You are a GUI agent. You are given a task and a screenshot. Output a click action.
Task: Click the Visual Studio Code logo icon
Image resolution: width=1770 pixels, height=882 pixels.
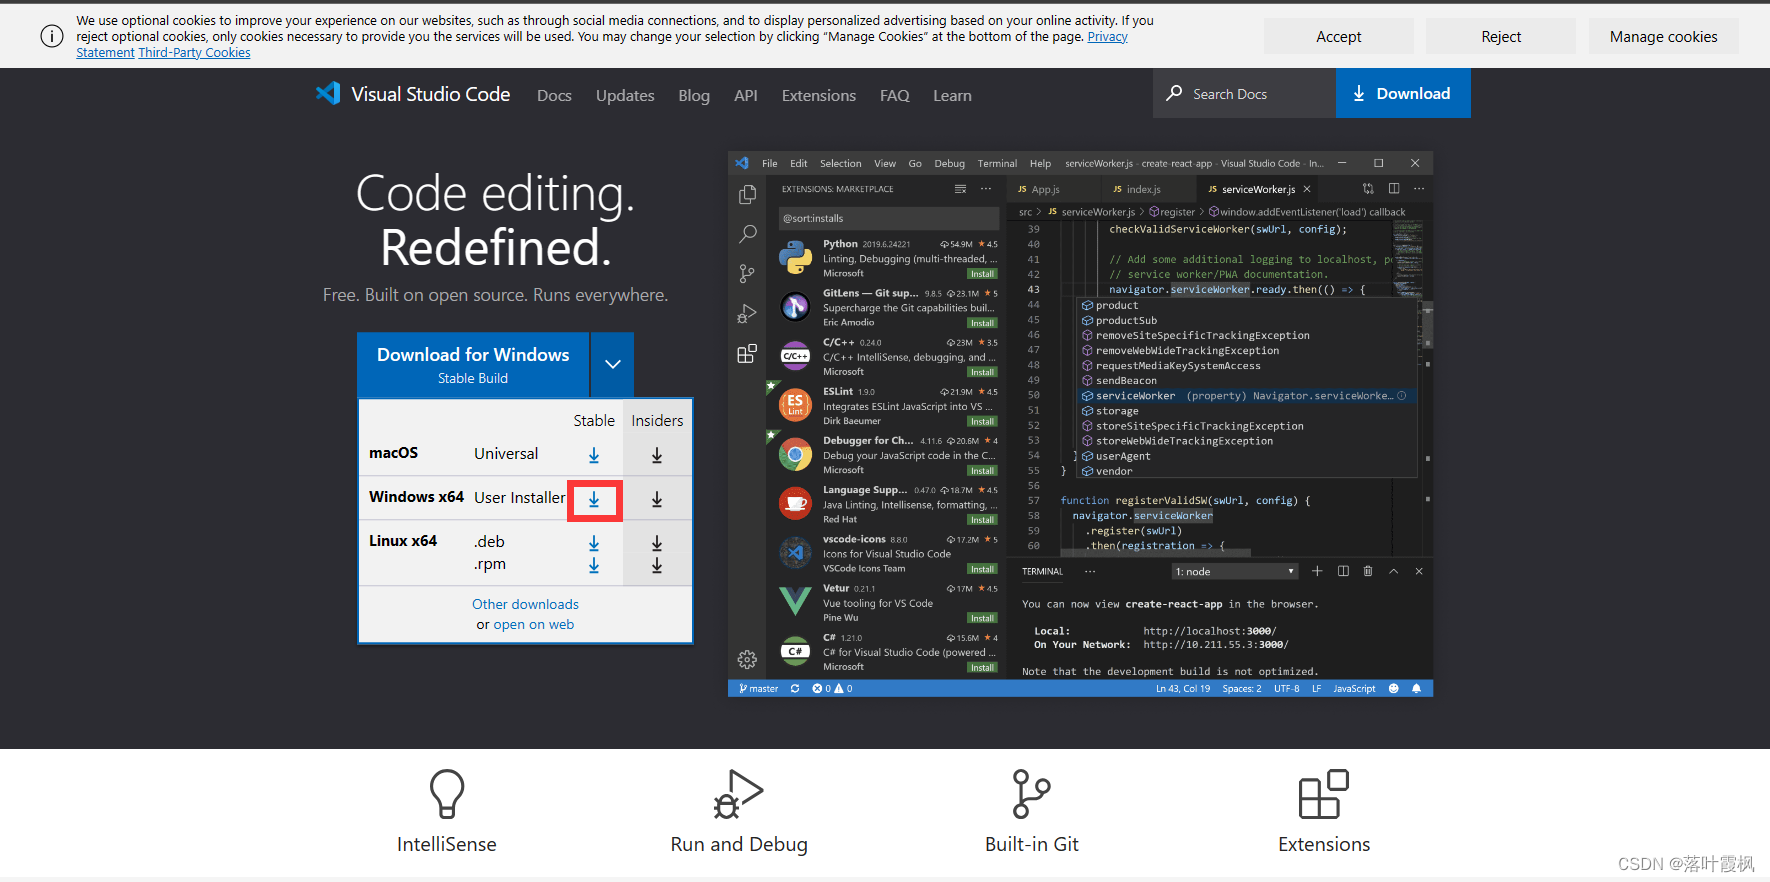[328, 93]
